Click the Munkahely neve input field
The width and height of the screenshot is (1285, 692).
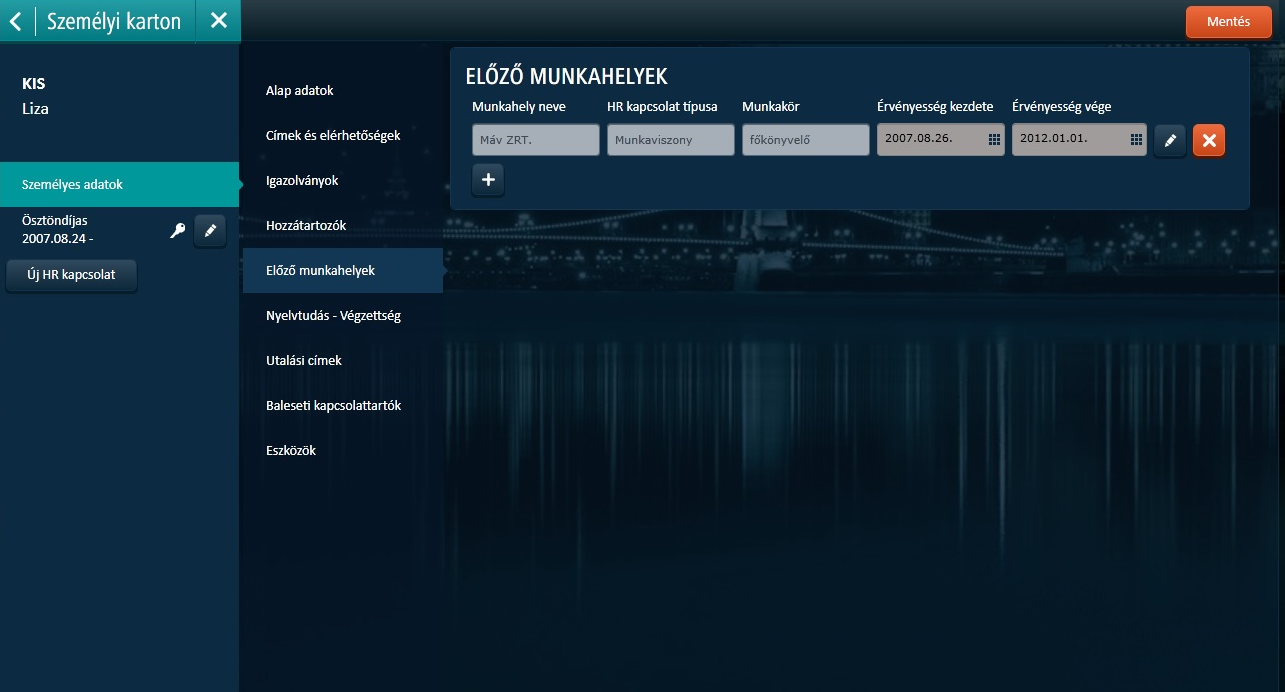(536, 140)
